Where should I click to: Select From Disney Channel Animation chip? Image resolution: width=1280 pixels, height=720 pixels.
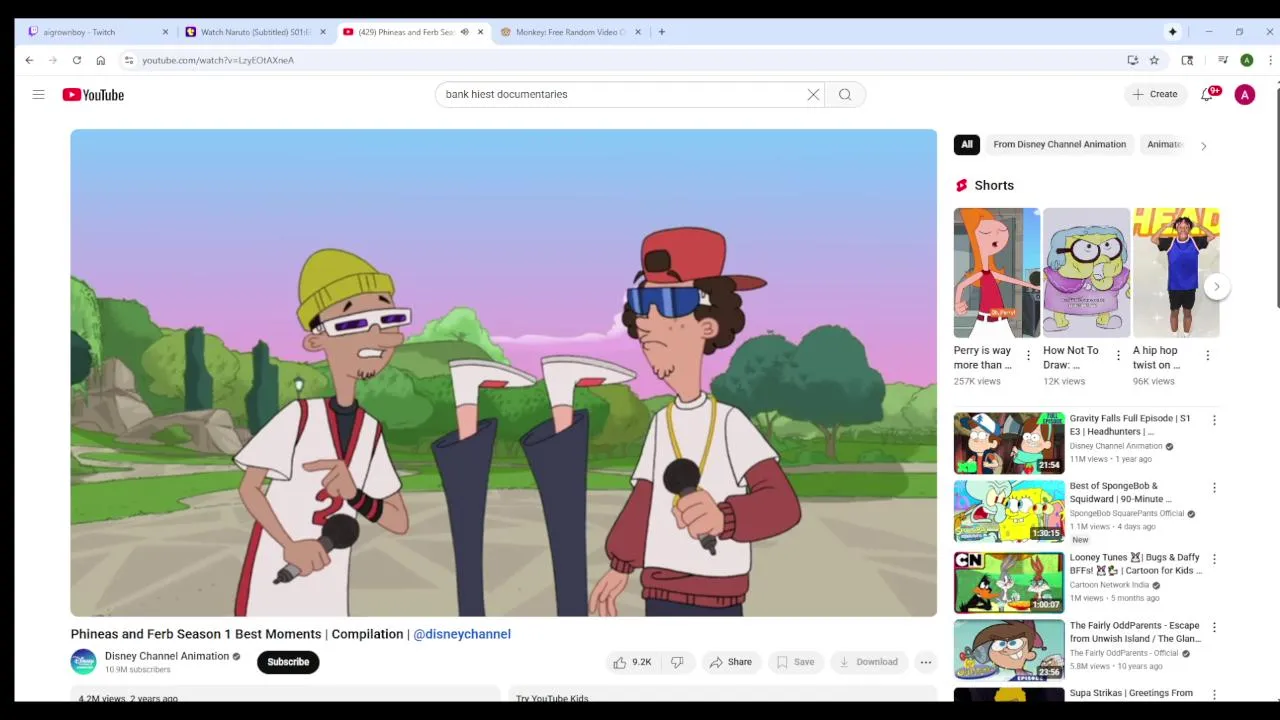1059,144
